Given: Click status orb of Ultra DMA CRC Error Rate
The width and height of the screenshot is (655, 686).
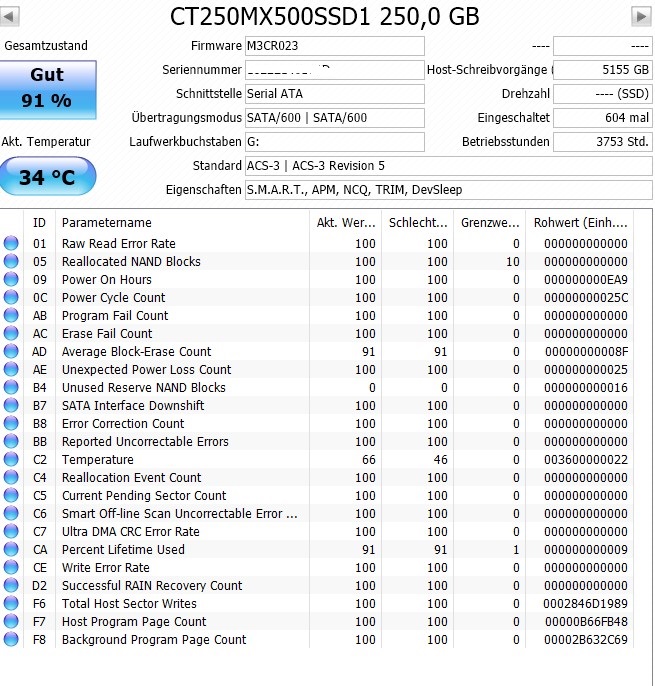Looking at the screenshot, I should click(x=11, y=531).
